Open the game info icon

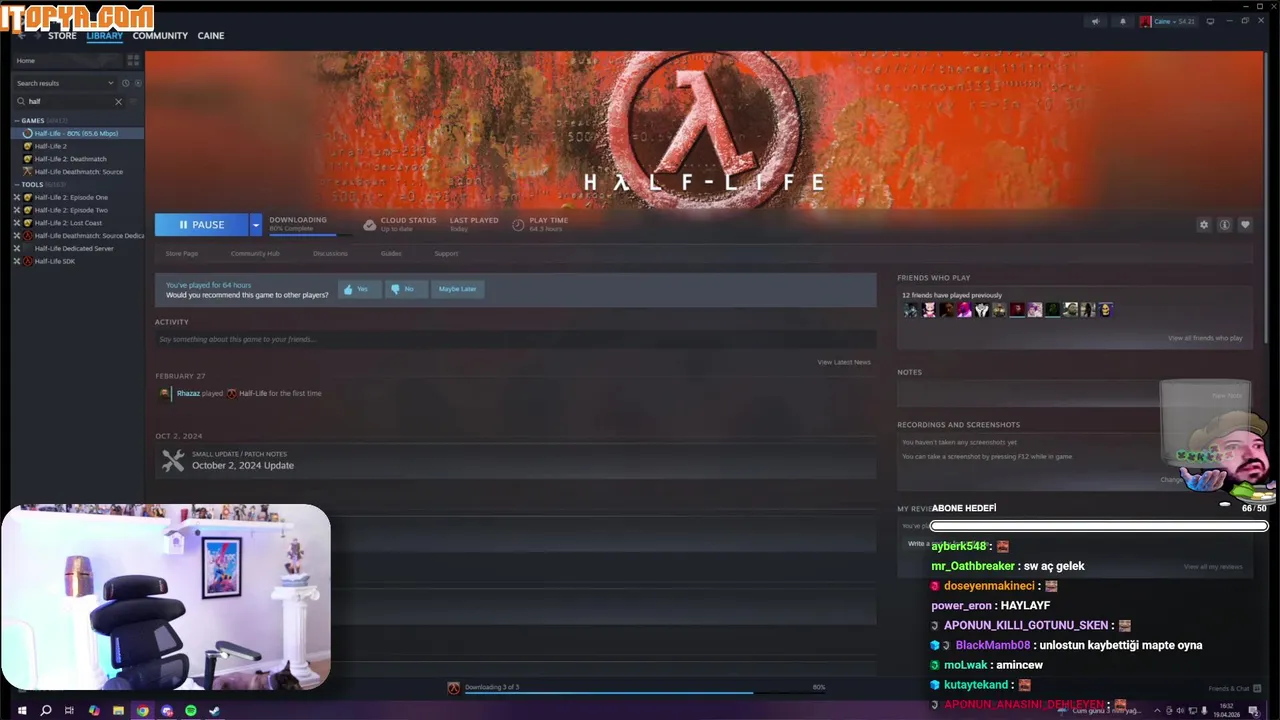click(x=1225, y=225)
